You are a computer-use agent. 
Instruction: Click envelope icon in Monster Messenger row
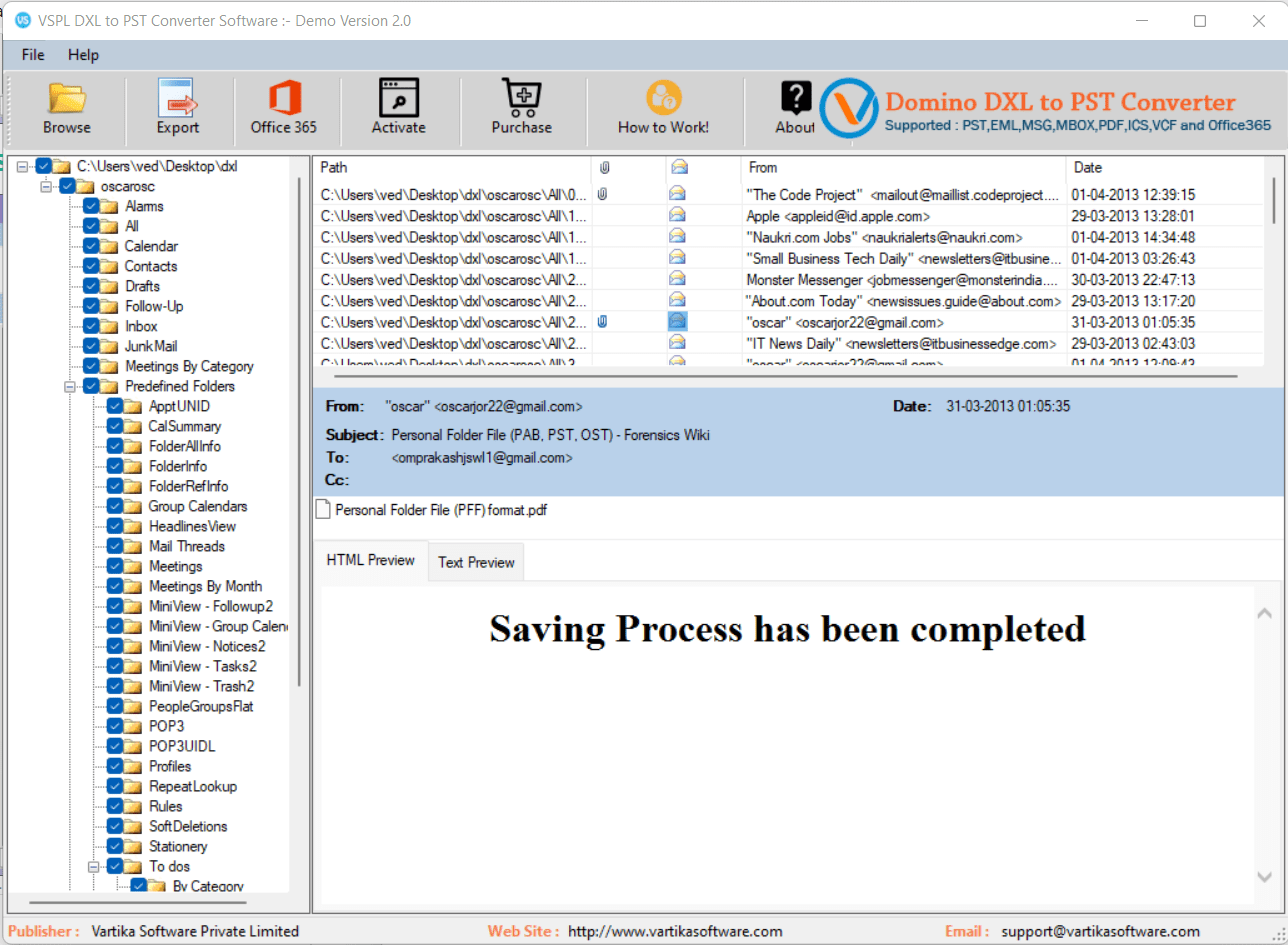(x=678, y=279)
